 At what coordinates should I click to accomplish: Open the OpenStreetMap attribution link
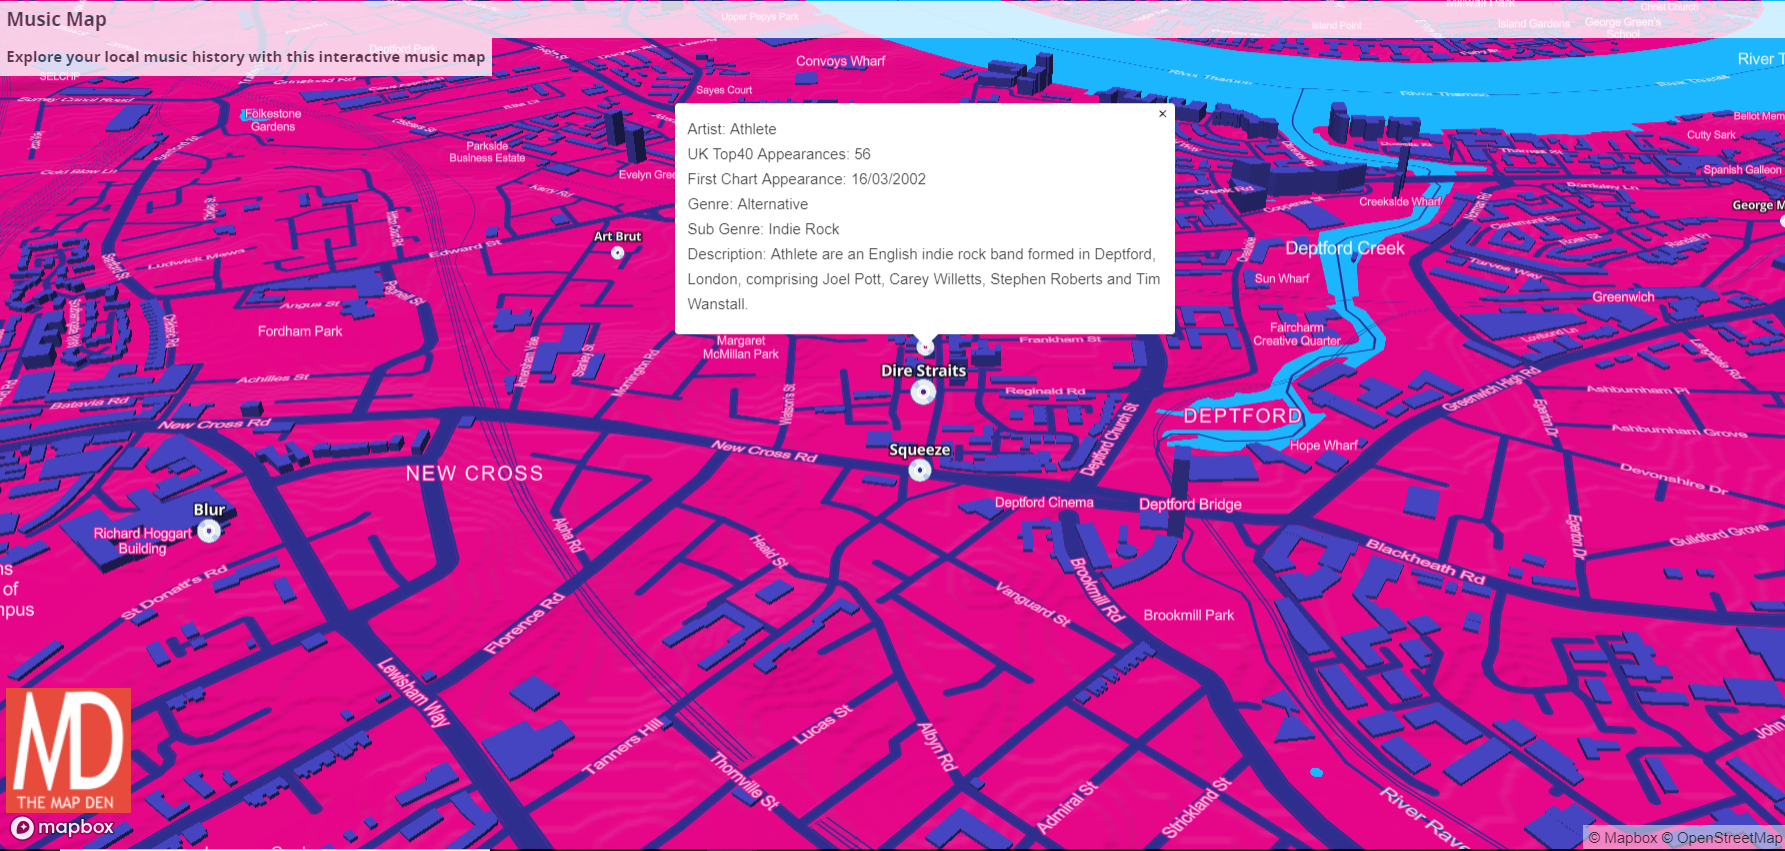tap(1722, 838)
